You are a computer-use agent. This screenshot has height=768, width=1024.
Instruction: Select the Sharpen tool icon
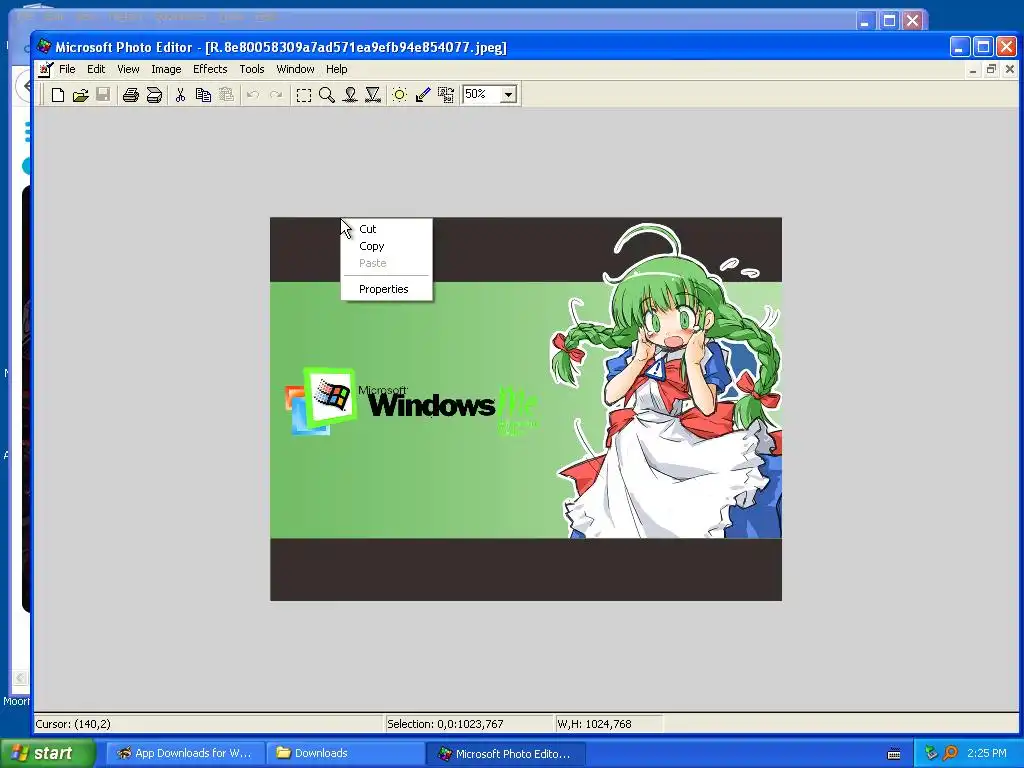(373, 95)
